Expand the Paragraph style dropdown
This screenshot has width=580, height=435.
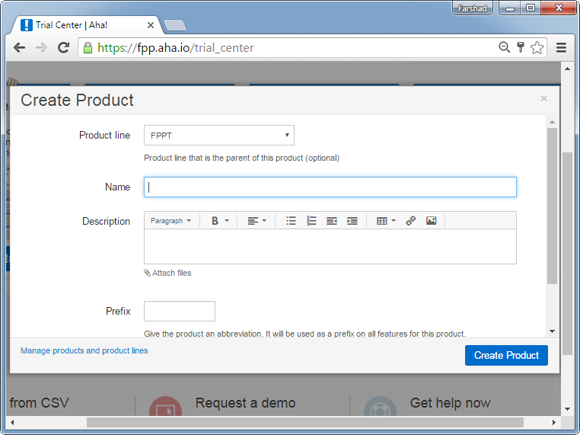click(171, 221)
